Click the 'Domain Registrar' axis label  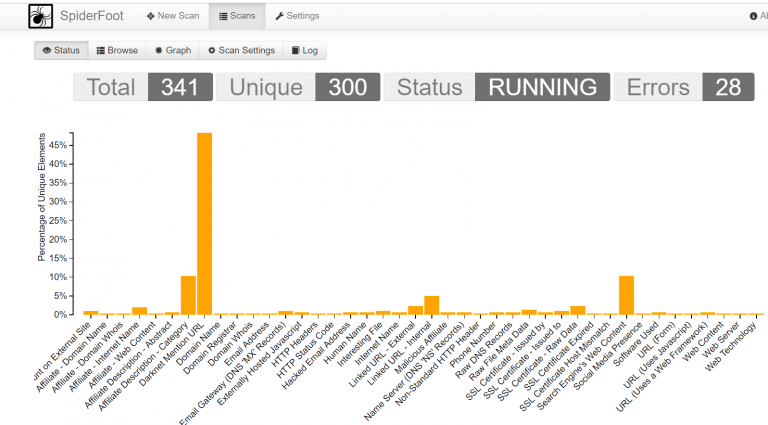(x=210, y=348)
